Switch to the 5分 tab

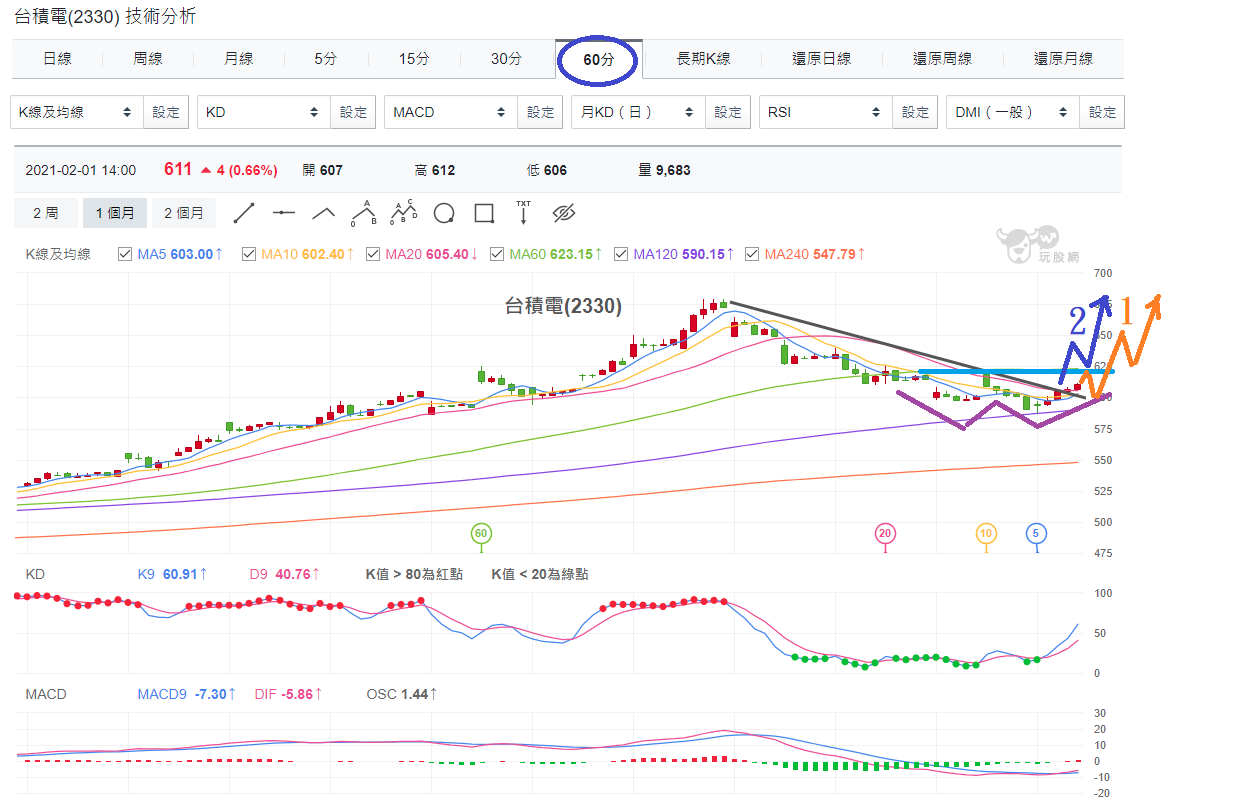tap(326, 59)
